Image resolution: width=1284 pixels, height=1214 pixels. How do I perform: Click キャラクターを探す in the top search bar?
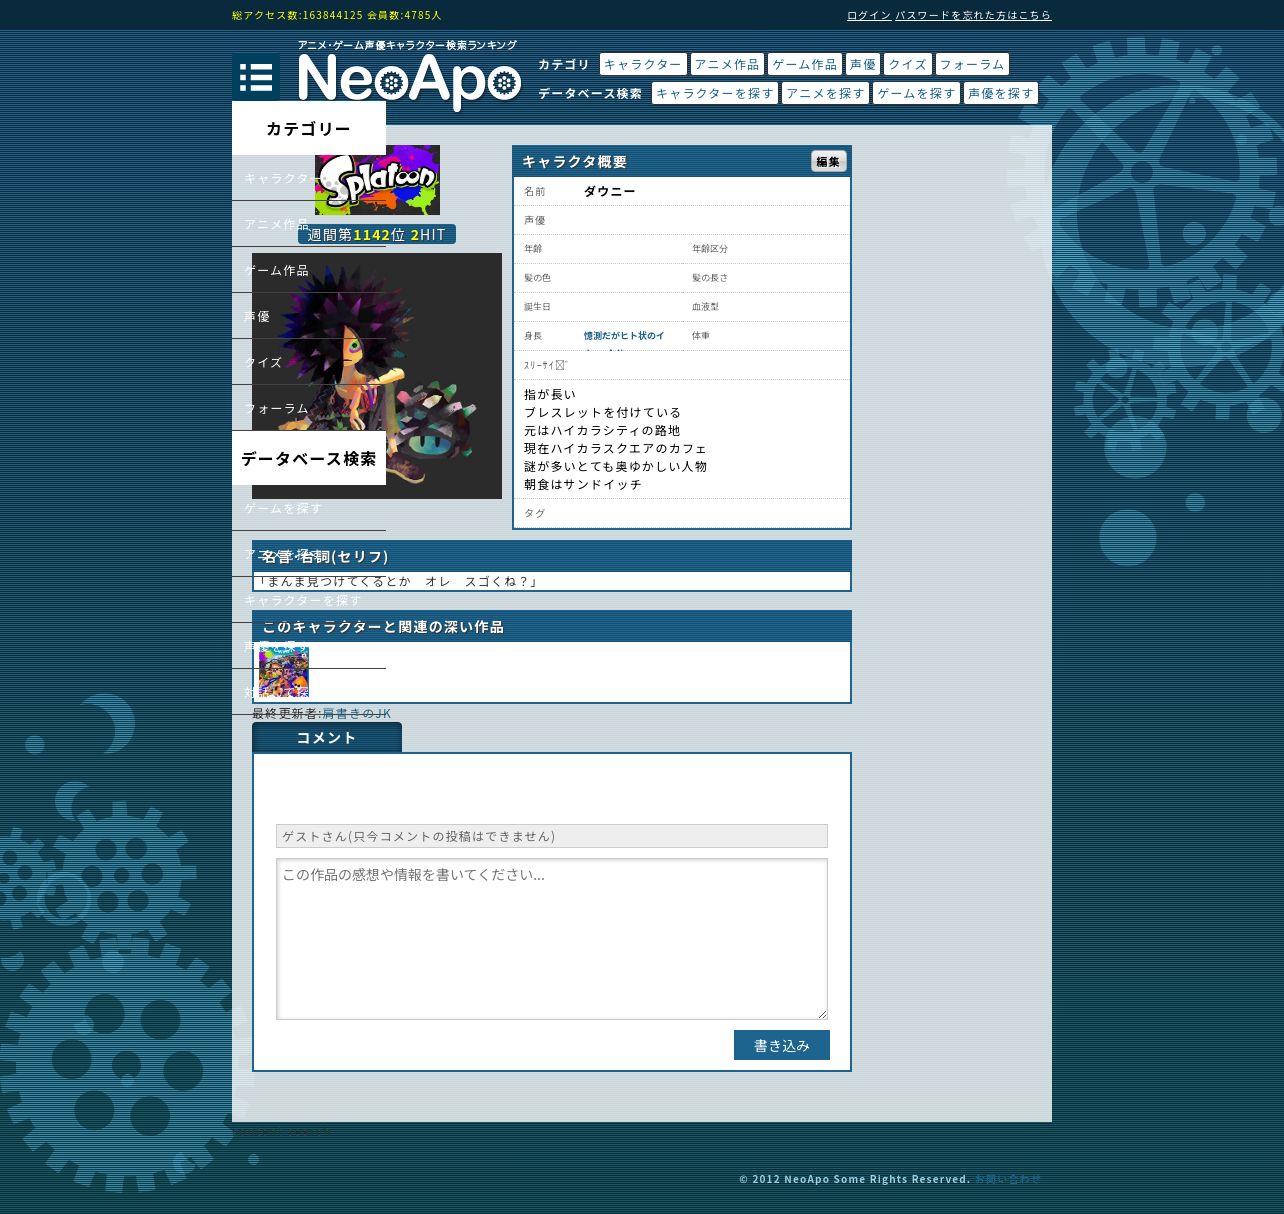pyautogui.click(x=715, y=93)
